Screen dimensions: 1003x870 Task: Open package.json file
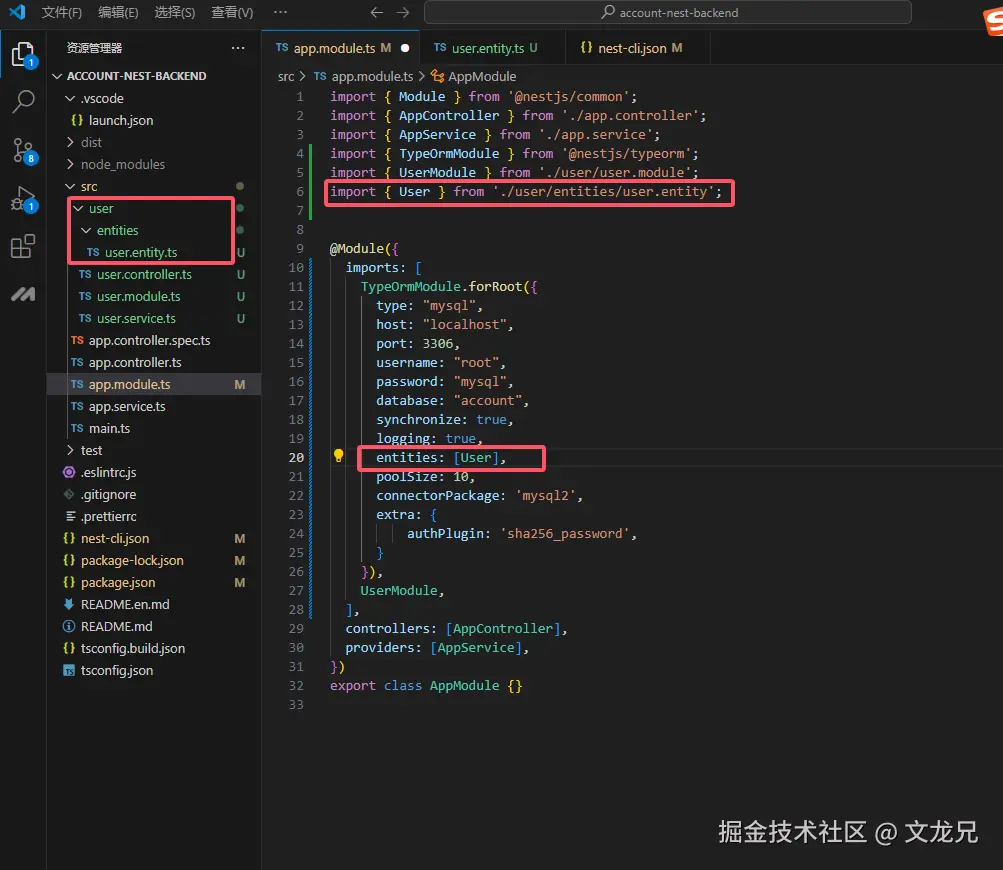(154, 582)
